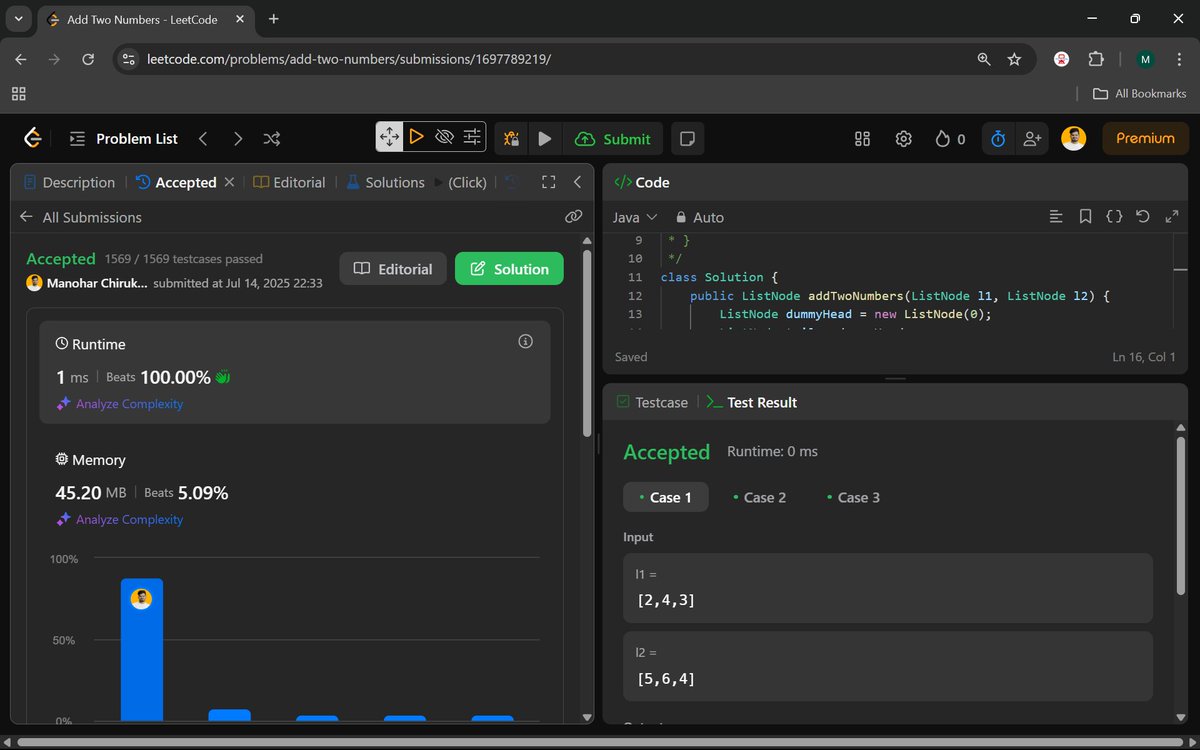Submit the solution
1200x750 pixels.
click(613, 139)
